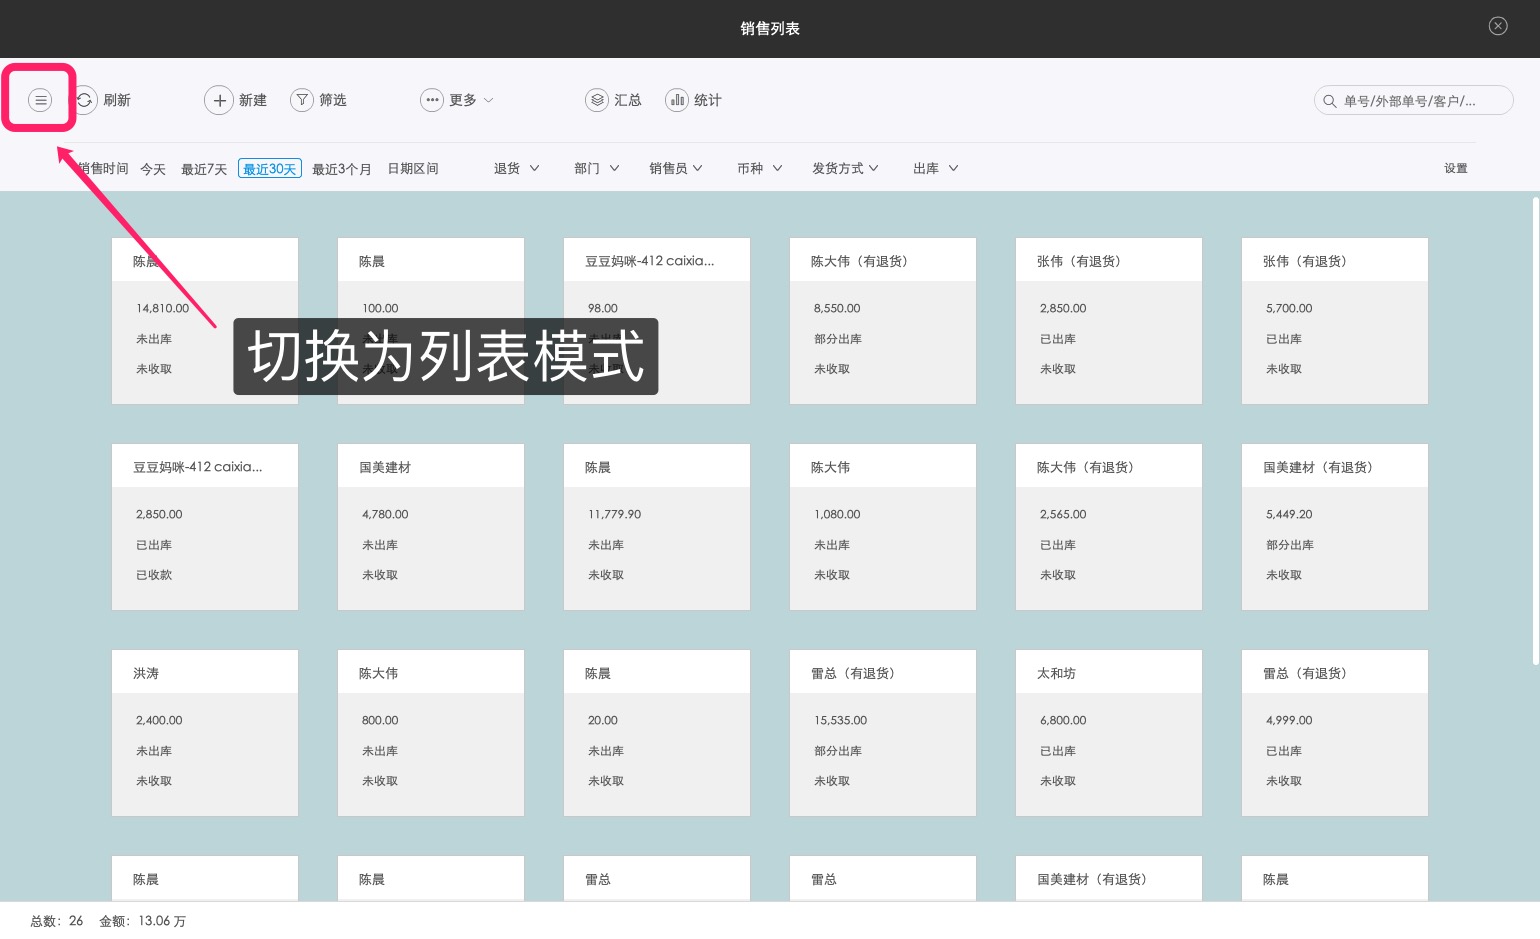
Task: Click 已收款 on 豆豆妈咪 2,850.00 card
Action: click(x=154, y=575)
